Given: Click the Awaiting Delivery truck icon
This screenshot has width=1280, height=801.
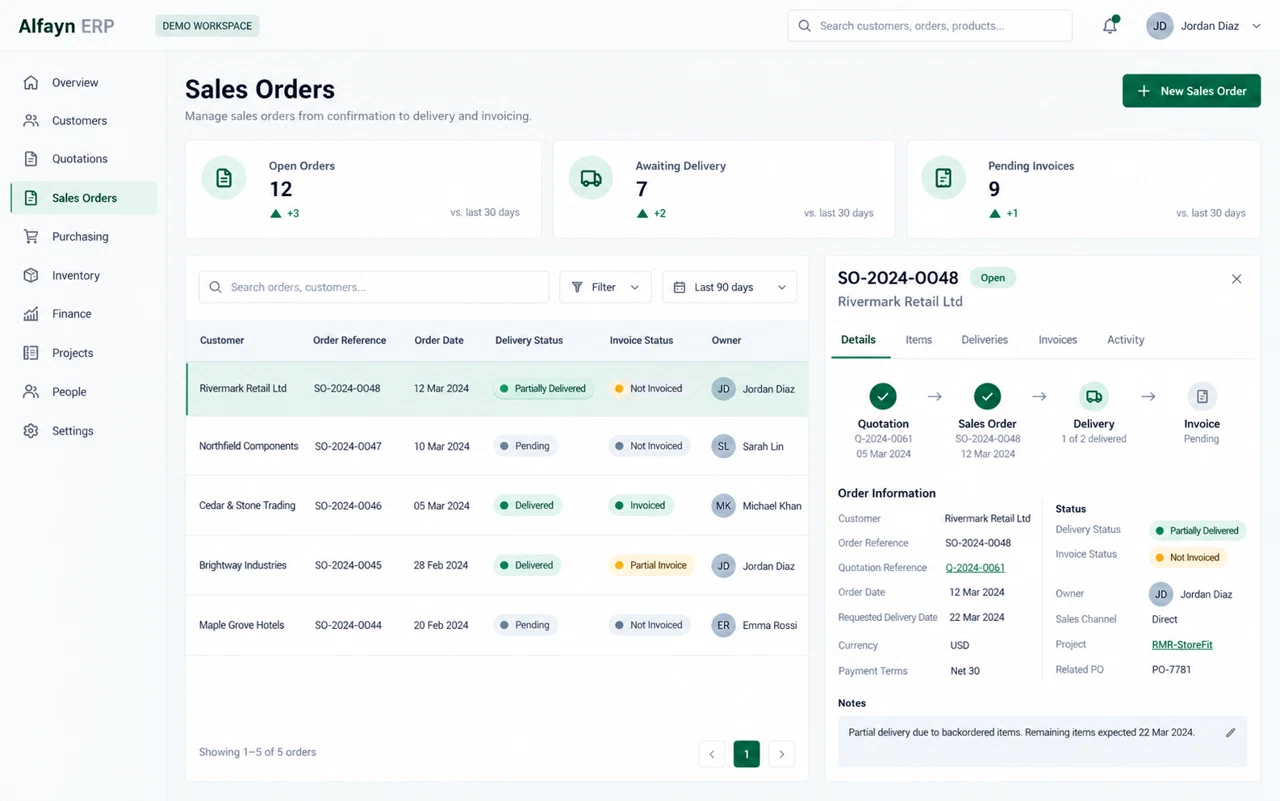Looking at the screenshot, I should (591, 178).
